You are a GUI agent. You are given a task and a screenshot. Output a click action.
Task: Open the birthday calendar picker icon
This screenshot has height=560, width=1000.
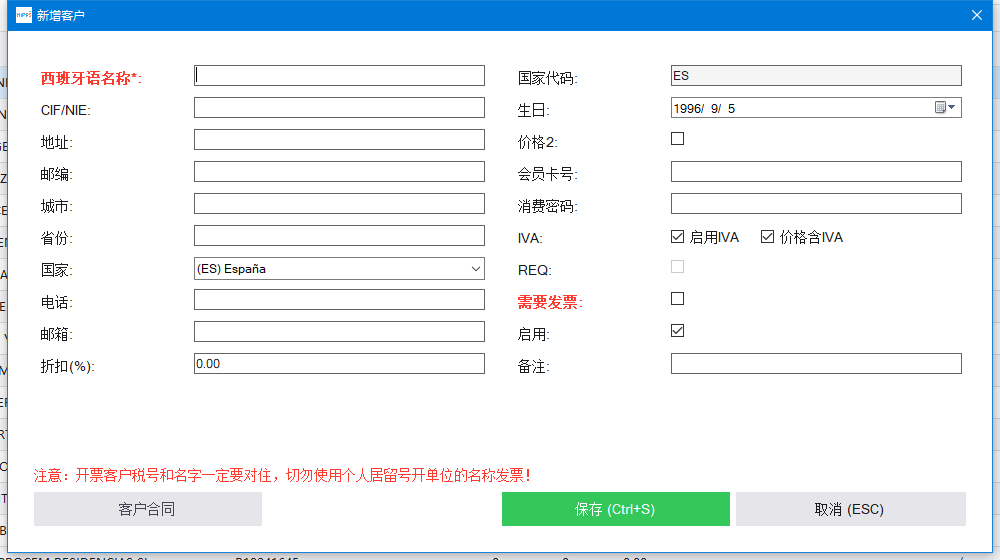pos(945,107)
